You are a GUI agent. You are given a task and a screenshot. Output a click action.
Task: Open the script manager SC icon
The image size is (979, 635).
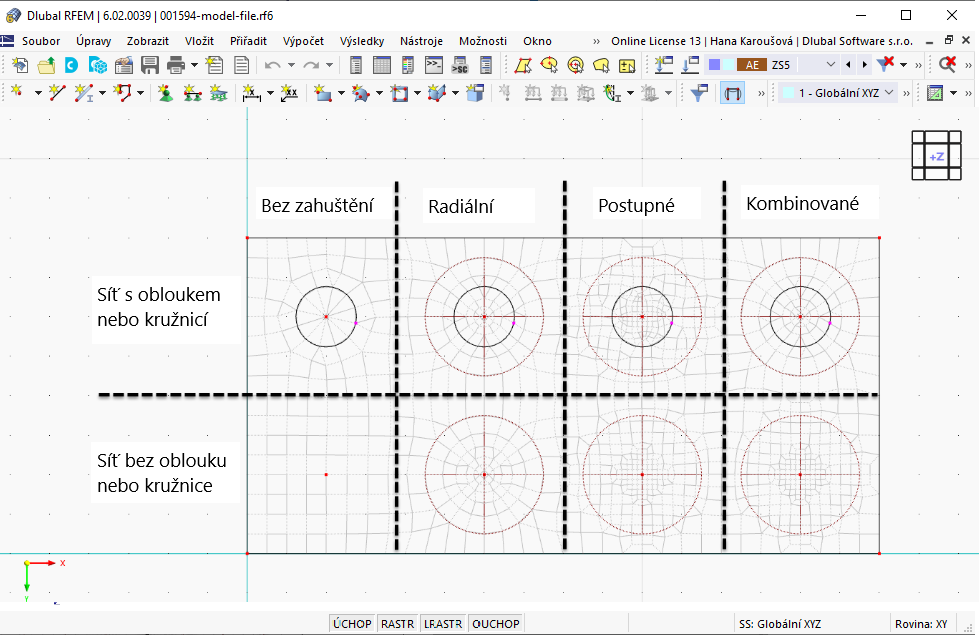pyautogui.click(x=460, y=65)
